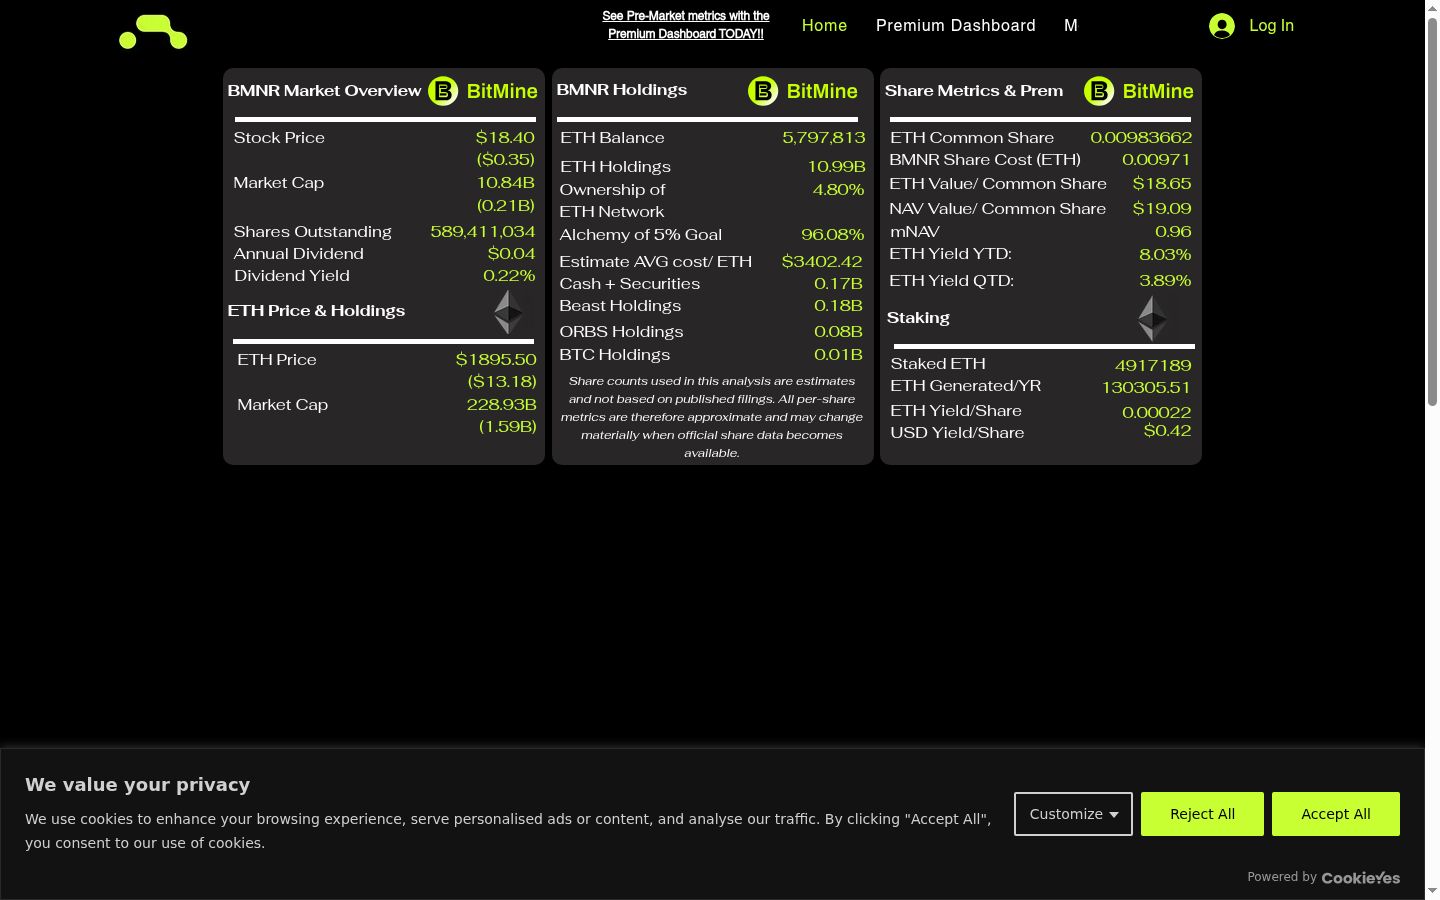
Task: Click ETH Common Share value 0.00983662
Action: pyautogui.click(x=1141, y=138)
